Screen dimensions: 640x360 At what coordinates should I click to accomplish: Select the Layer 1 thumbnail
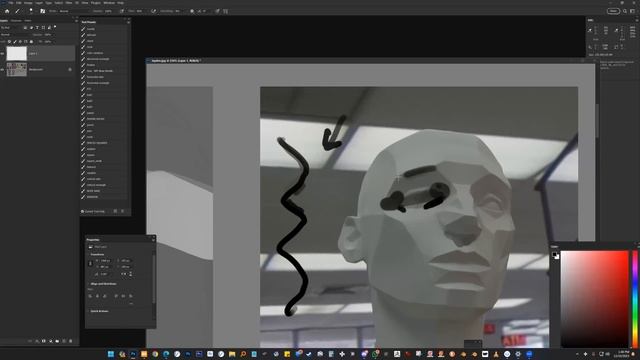pyautogui.click(x=17, y=53)
